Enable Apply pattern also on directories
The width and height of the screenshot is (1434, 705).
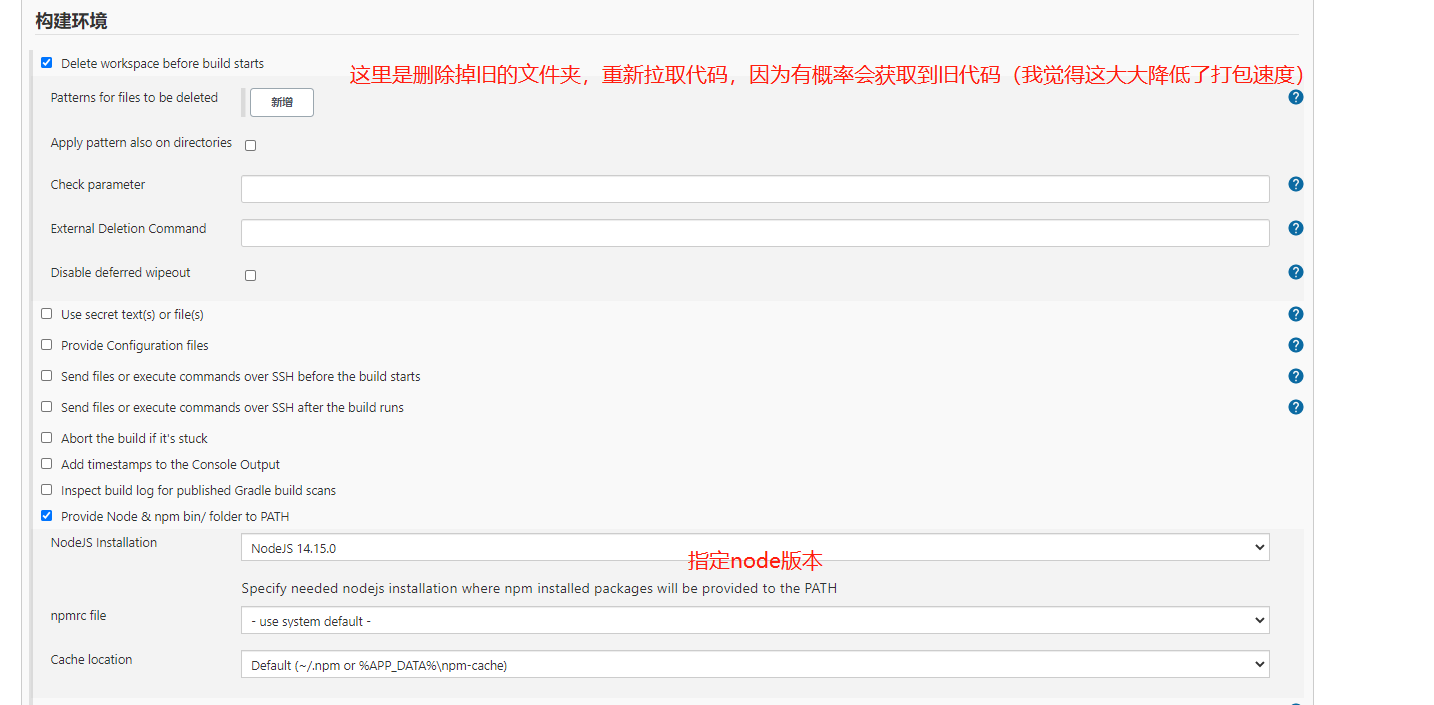[x=250, y=145]
